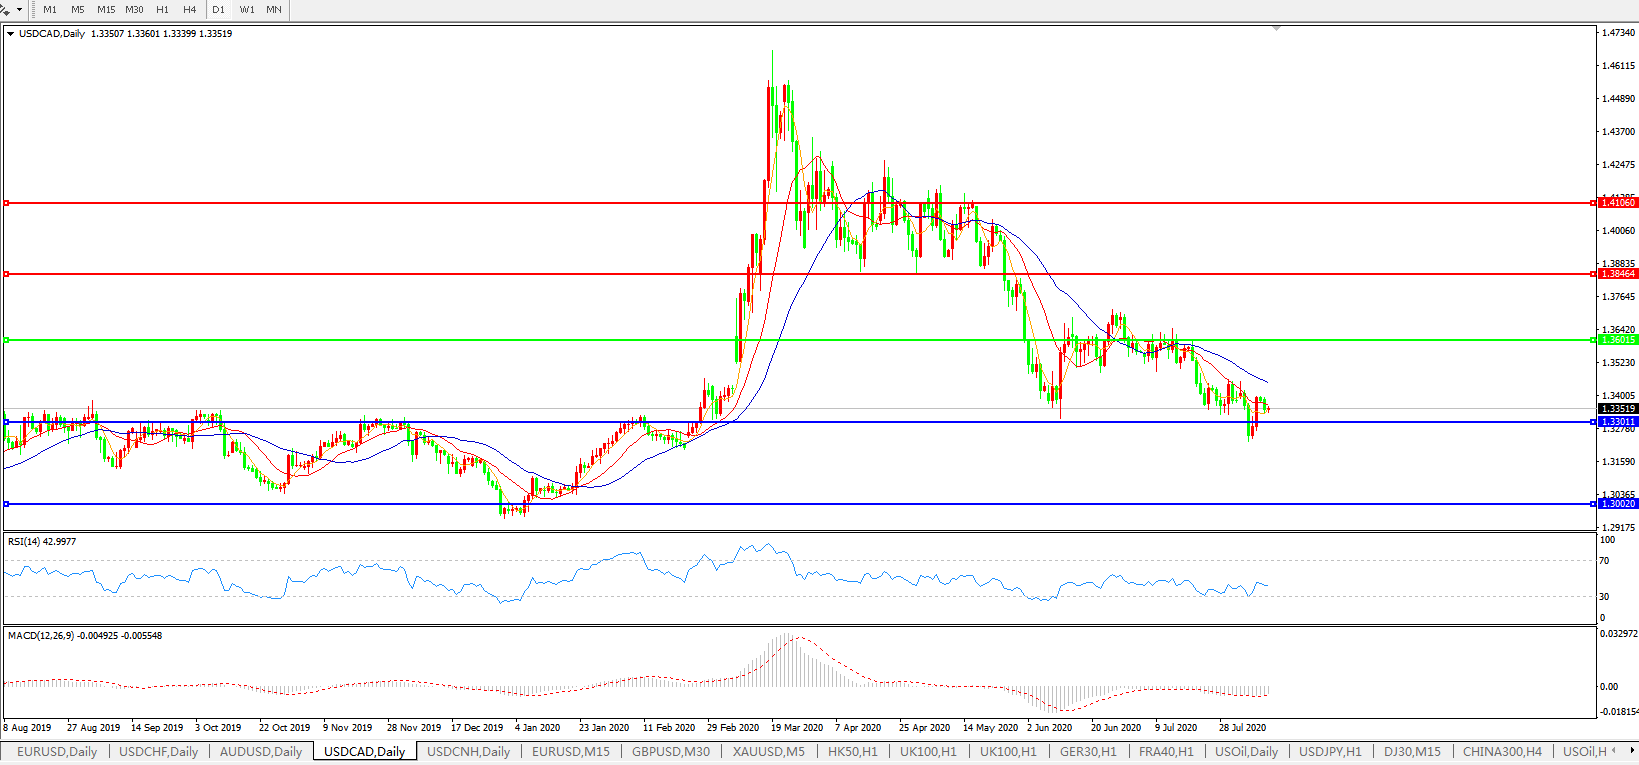Click the MACD(12,26,9) indicator label
The image size is (1639, 765).
[x=84, y=636]
